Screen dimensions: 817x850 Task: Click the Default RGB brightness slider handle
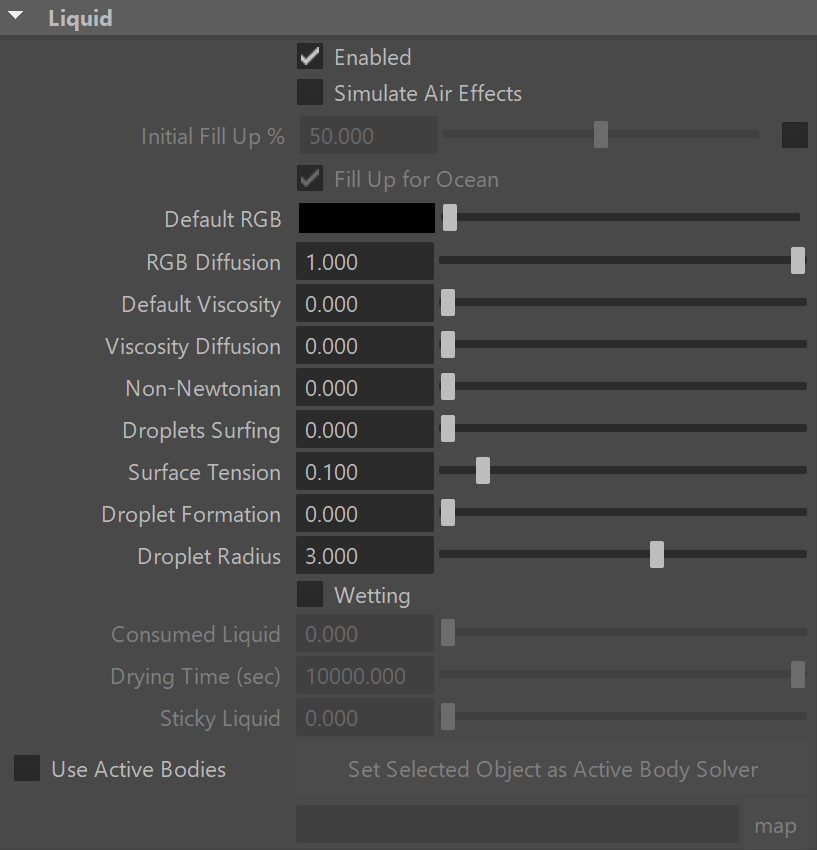[x=449, y=217]
